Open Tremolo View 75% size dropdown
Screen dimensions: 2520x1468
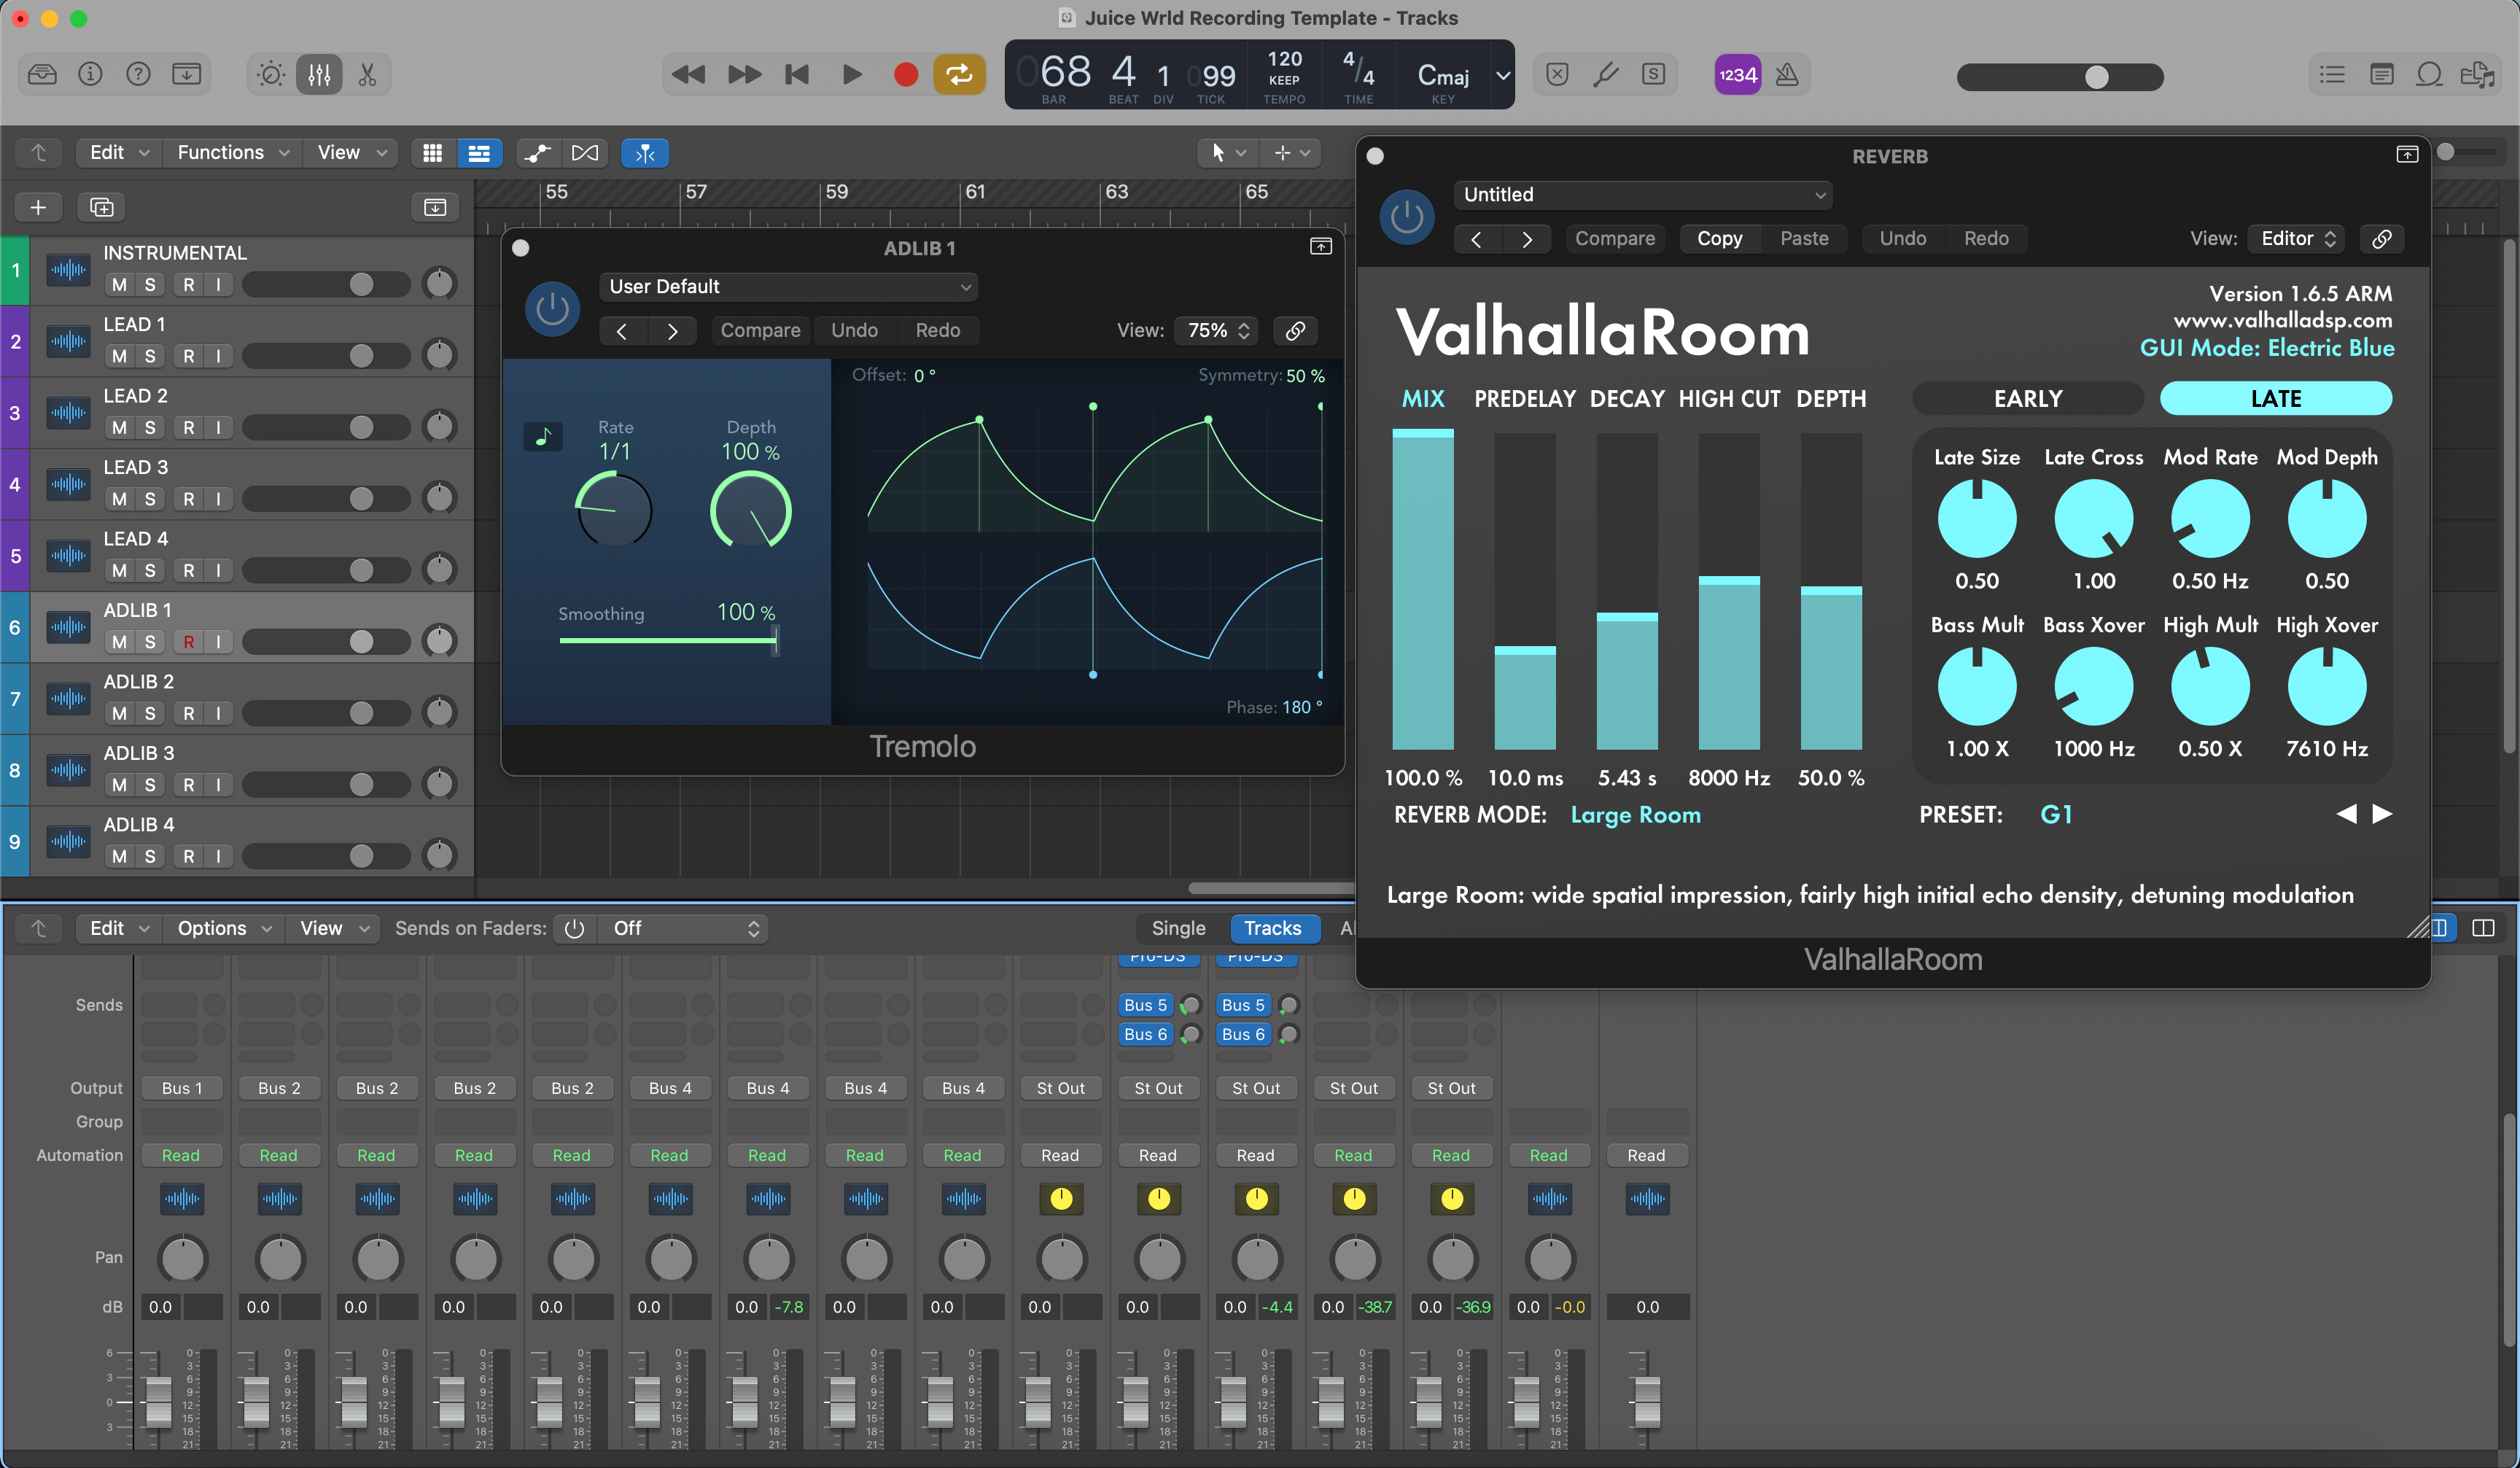coord(1217,331)
